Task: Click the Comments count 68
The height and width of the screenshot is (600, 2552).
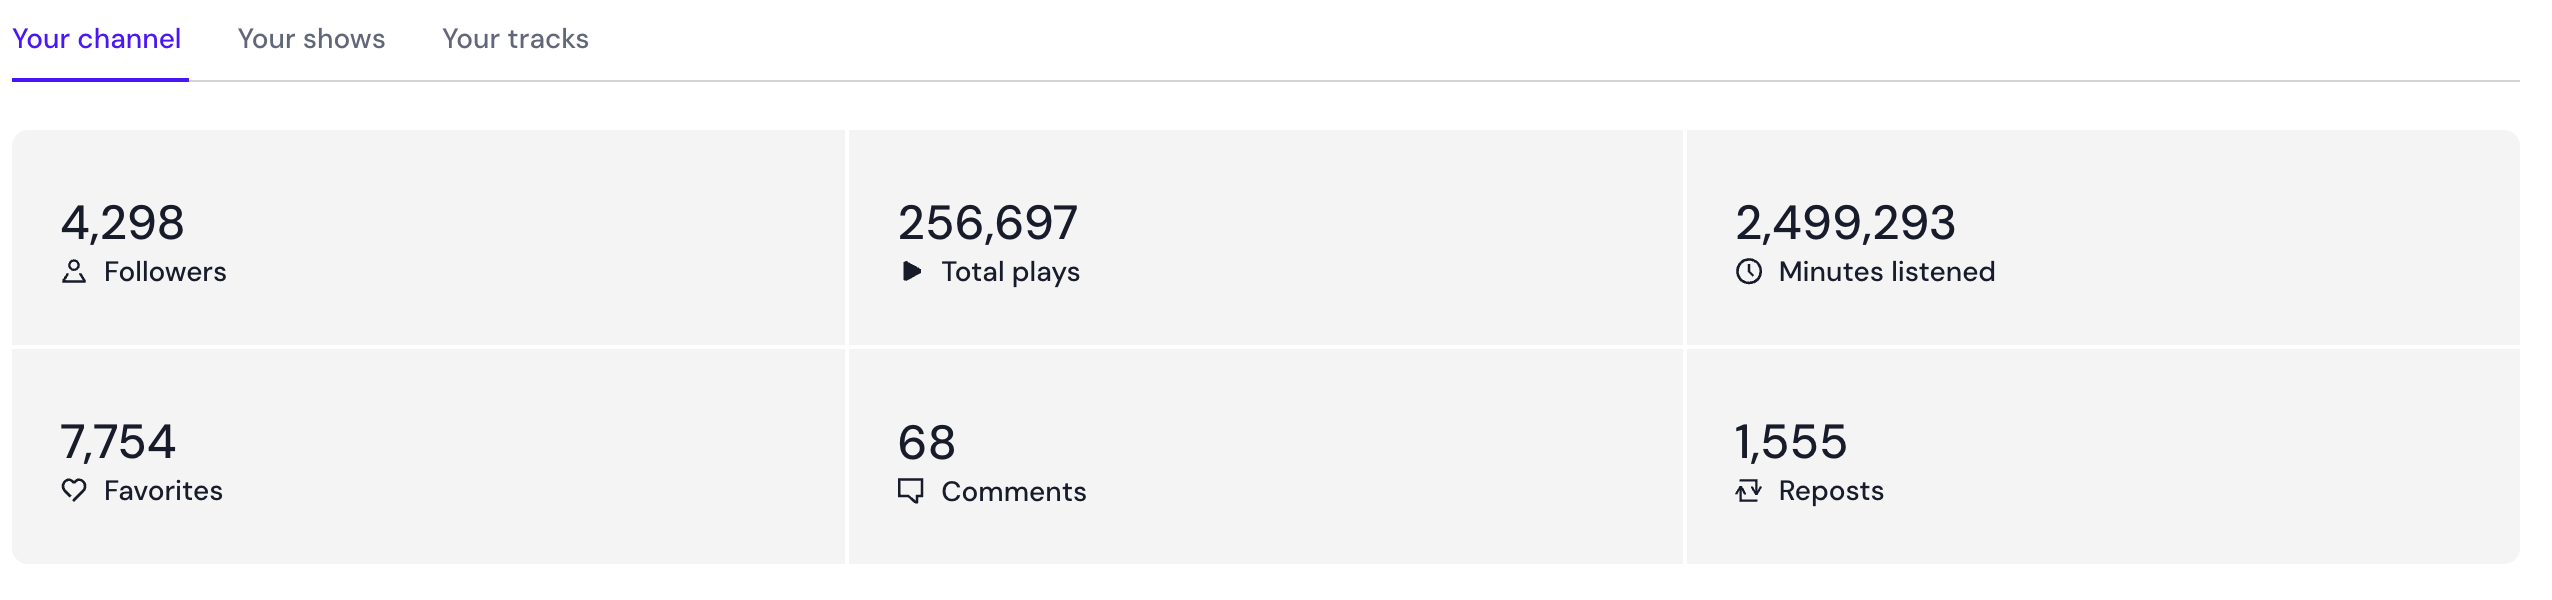Action: pos(925,443)
